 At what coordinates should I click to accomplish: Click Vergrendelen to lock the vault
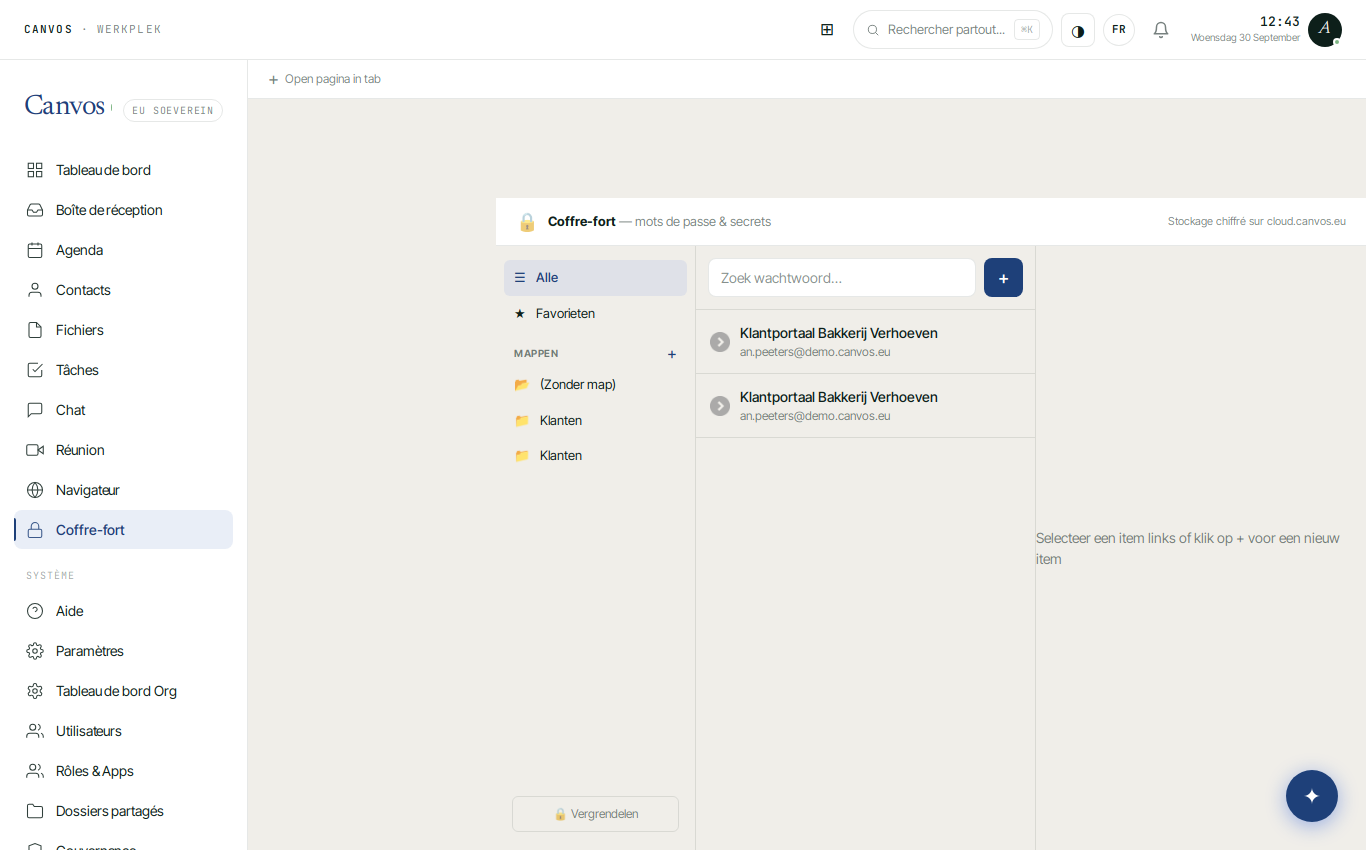595,814
